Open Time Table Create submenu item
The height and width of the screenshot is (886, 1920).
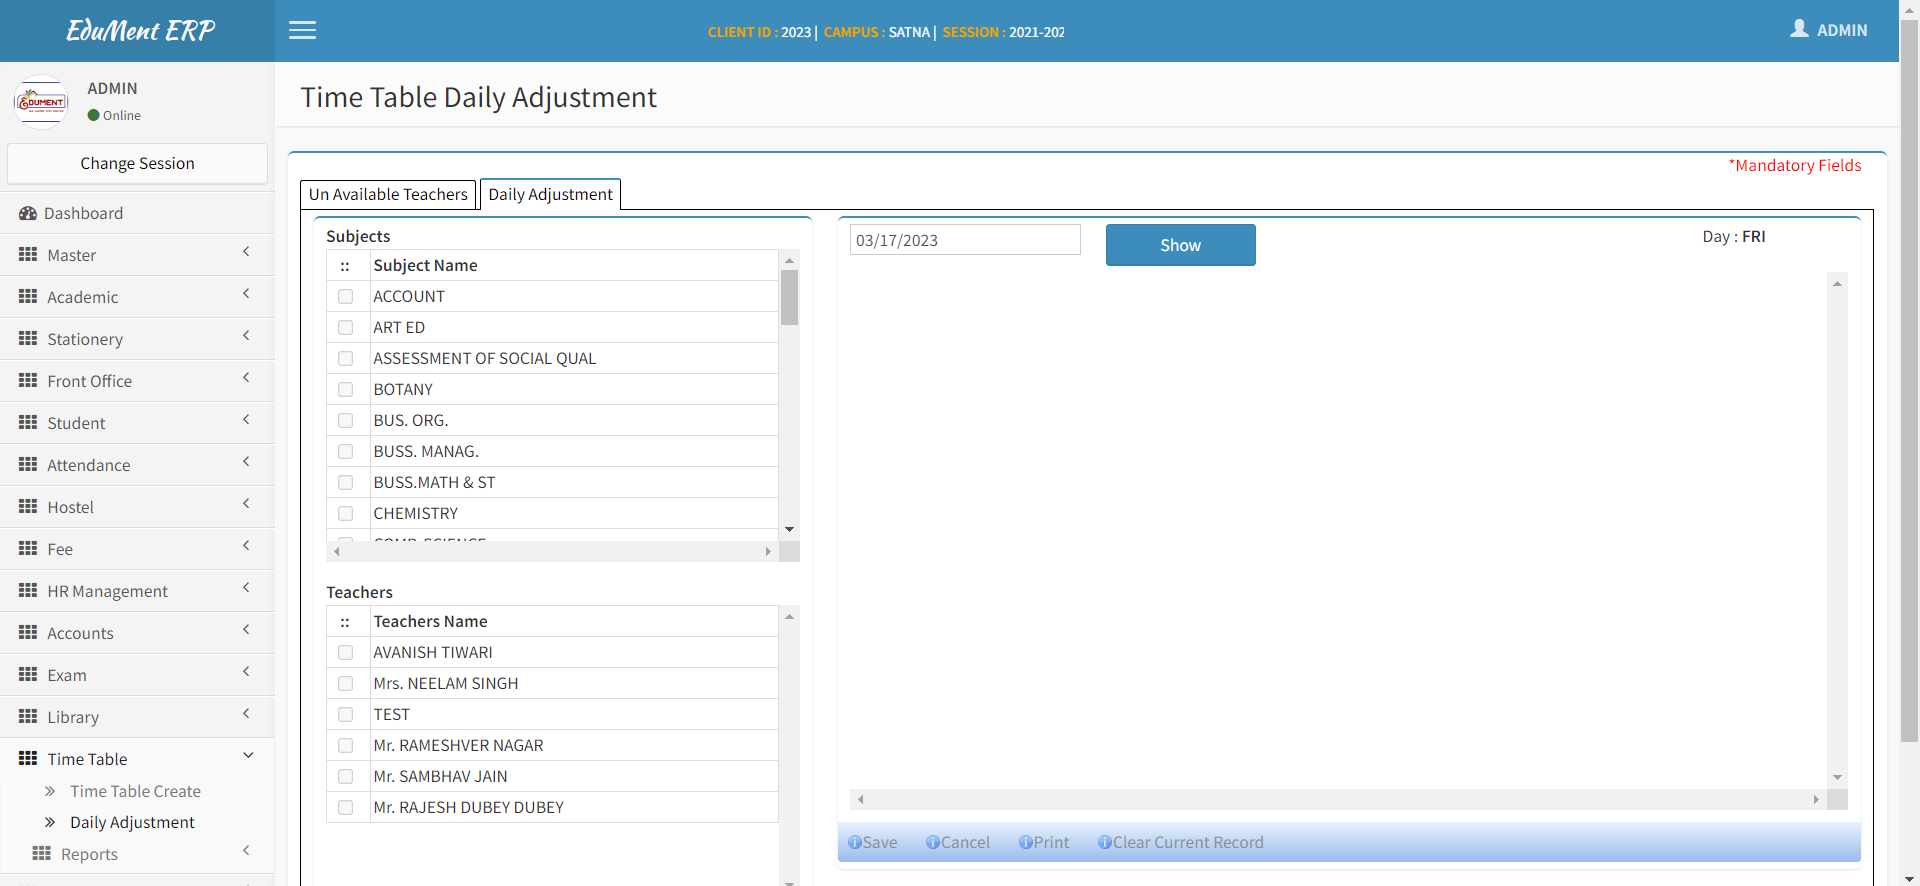coord(135,791)
